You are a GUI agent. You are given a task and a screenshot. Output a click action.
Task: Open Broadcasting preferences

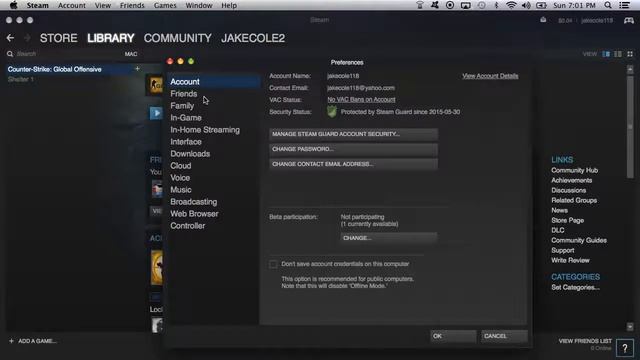[x=193, y=202]
